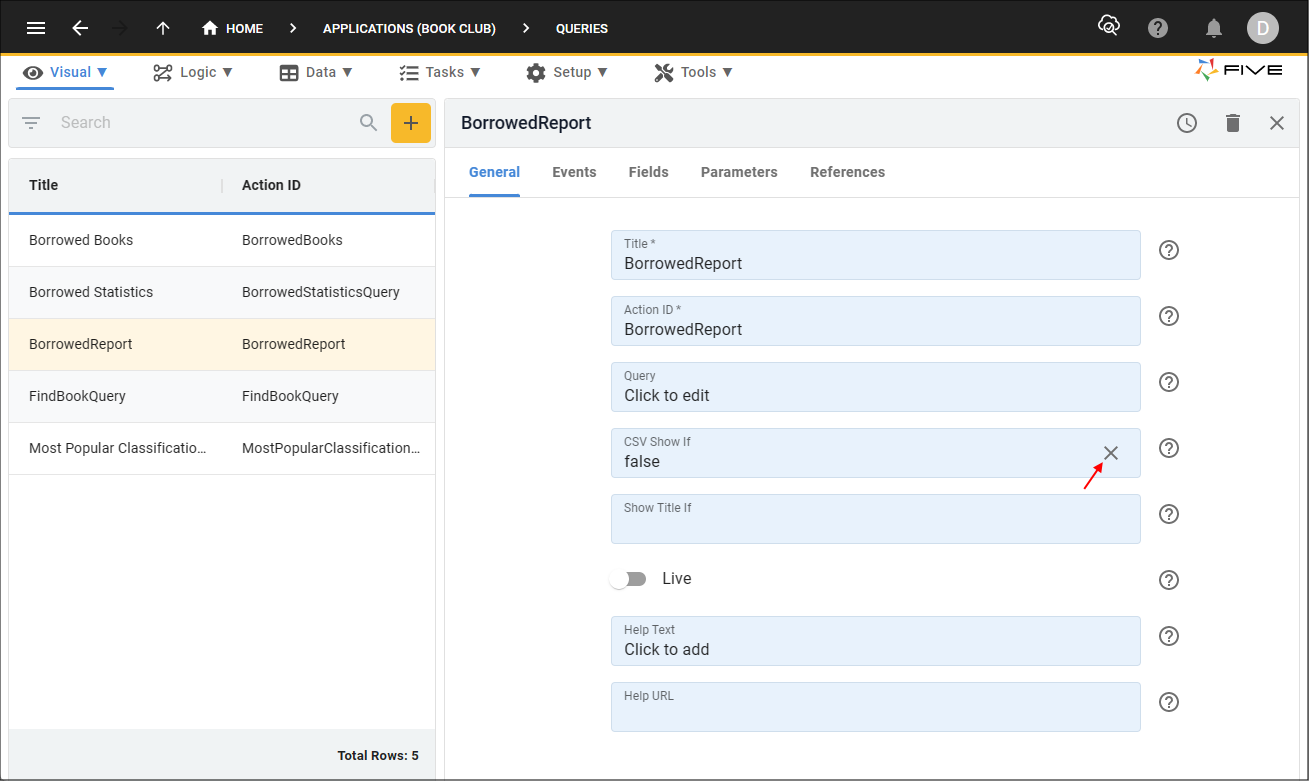
Task: Click the BorrowedBooks action ID cell
Action: click(292, 240)
